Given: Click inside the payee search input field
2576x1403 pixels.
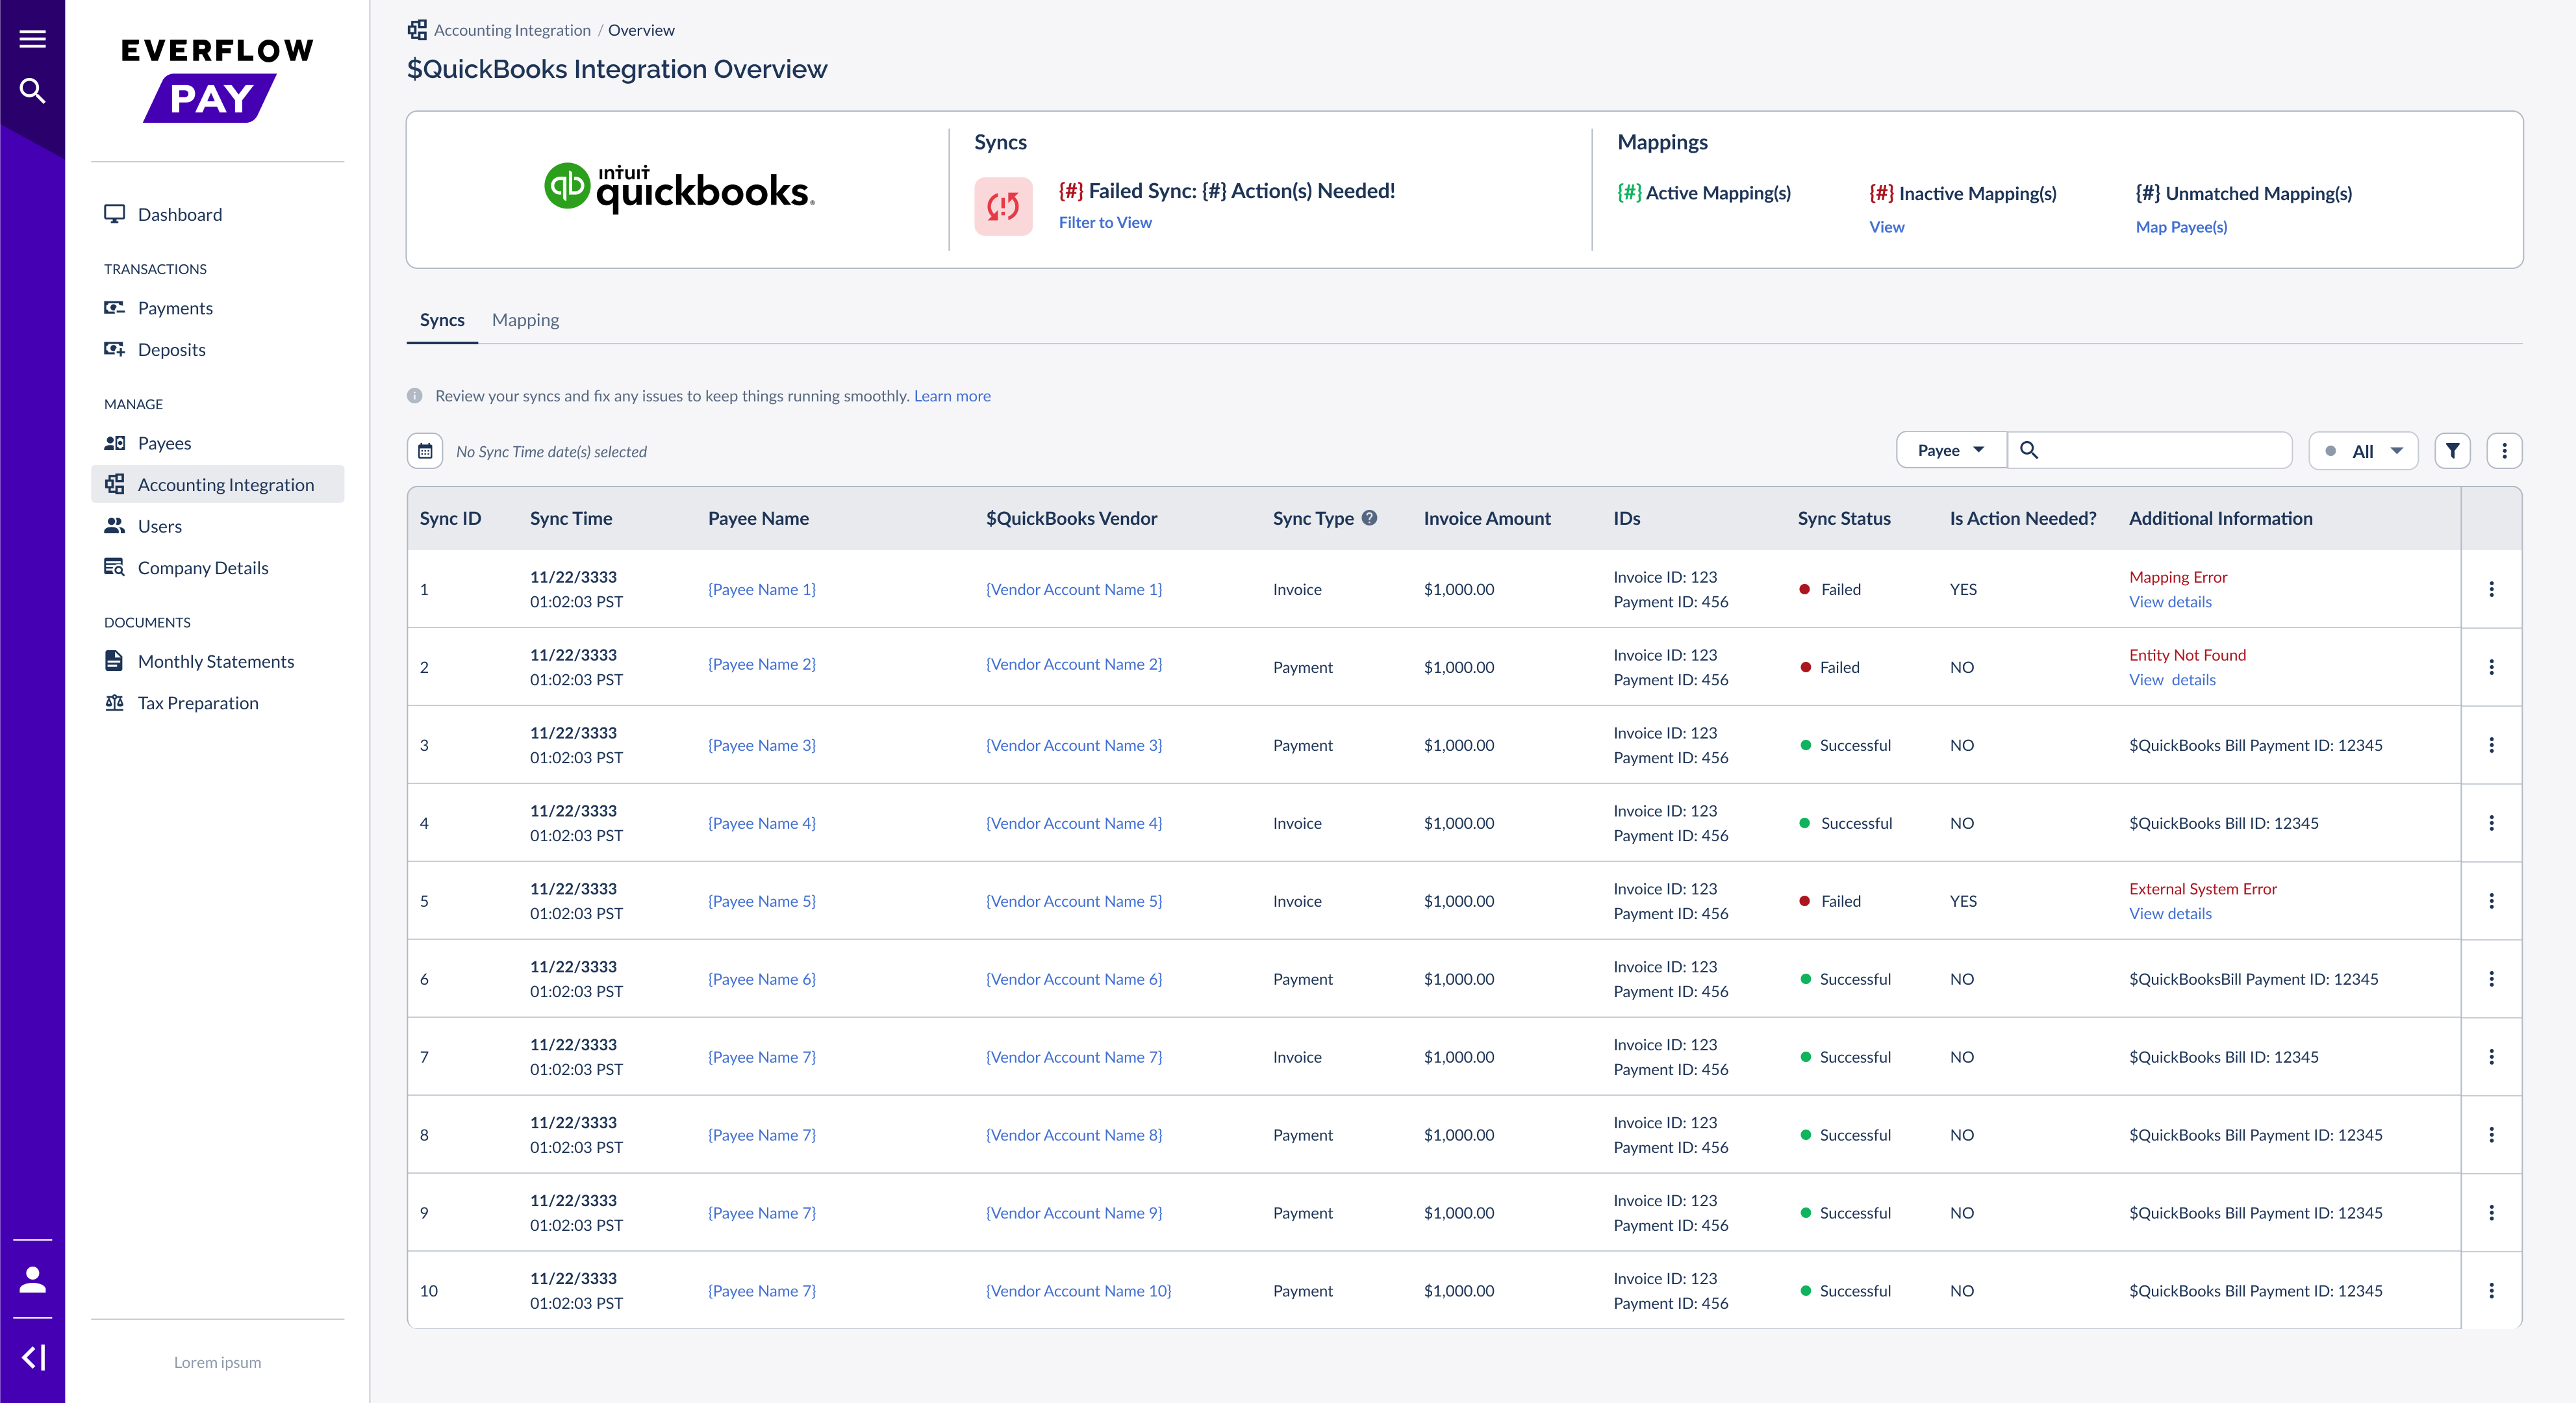Looking at the screenshot, I should (2150, 450).
